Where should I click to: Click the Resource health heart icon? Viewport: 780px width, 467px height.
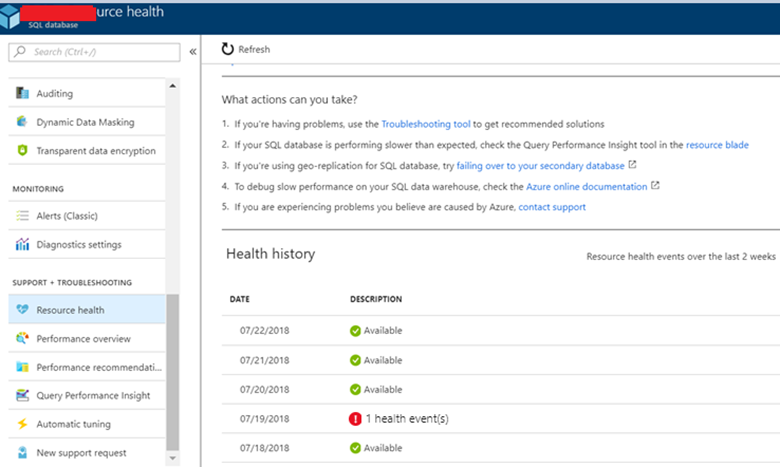(22, 309)
